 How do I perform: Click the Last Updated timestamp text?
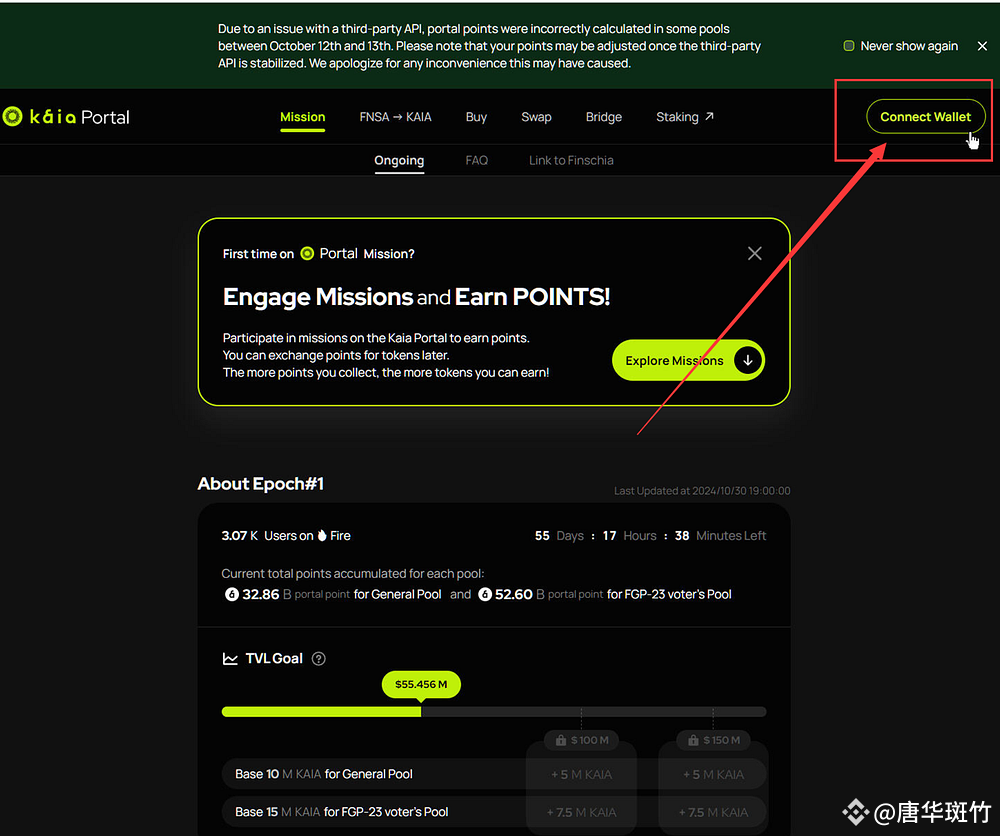tap(702, 491)
